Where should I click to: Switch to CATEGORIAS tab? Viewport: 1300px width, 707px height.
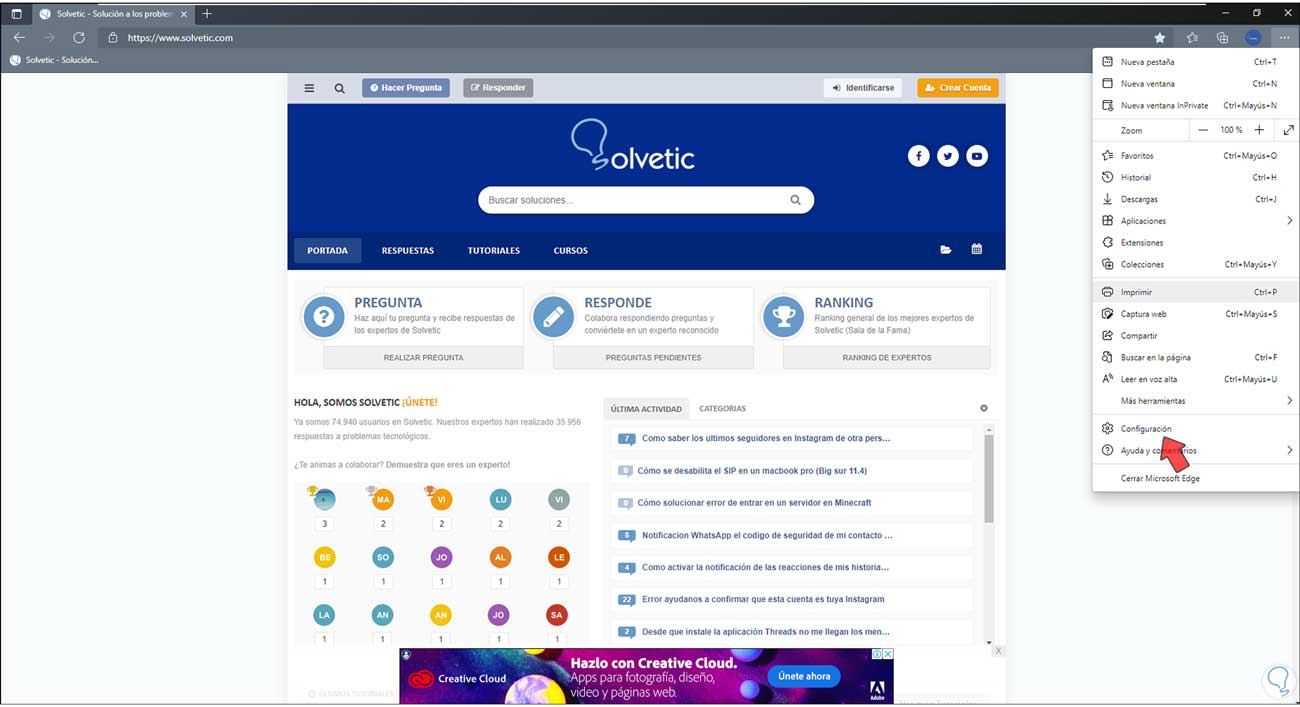[x=722, y=409]
